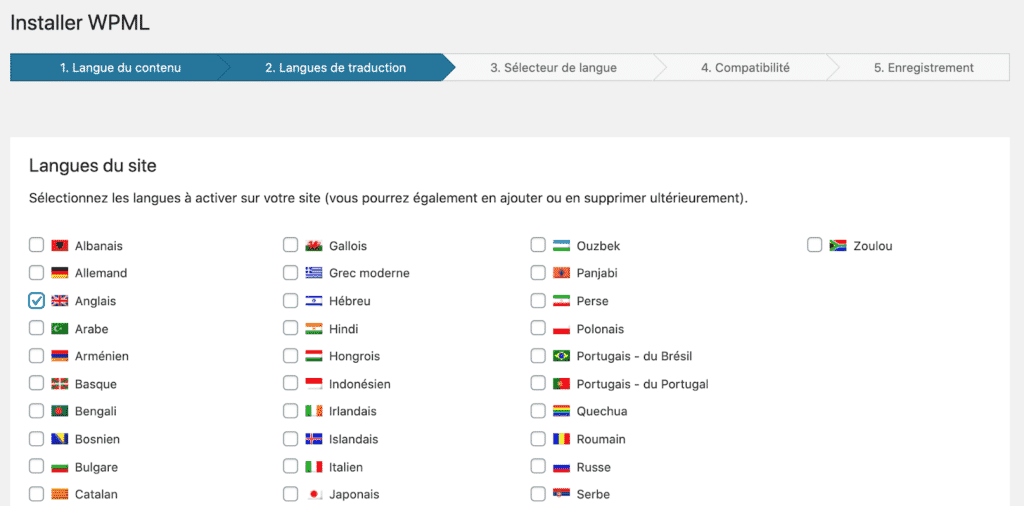Click the Israeli flag beside Hébreu

314,301
